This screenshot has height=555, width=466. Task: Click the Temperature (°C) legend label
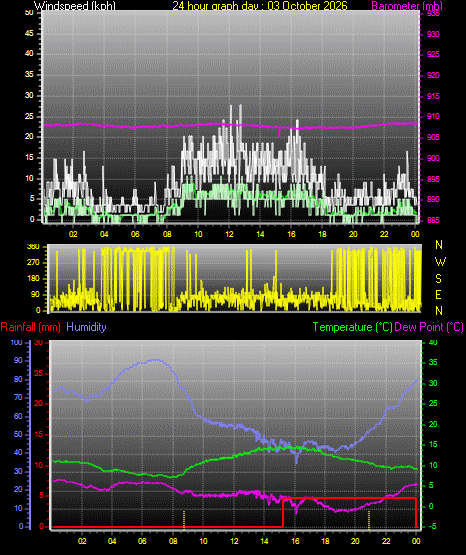(353, 327)
